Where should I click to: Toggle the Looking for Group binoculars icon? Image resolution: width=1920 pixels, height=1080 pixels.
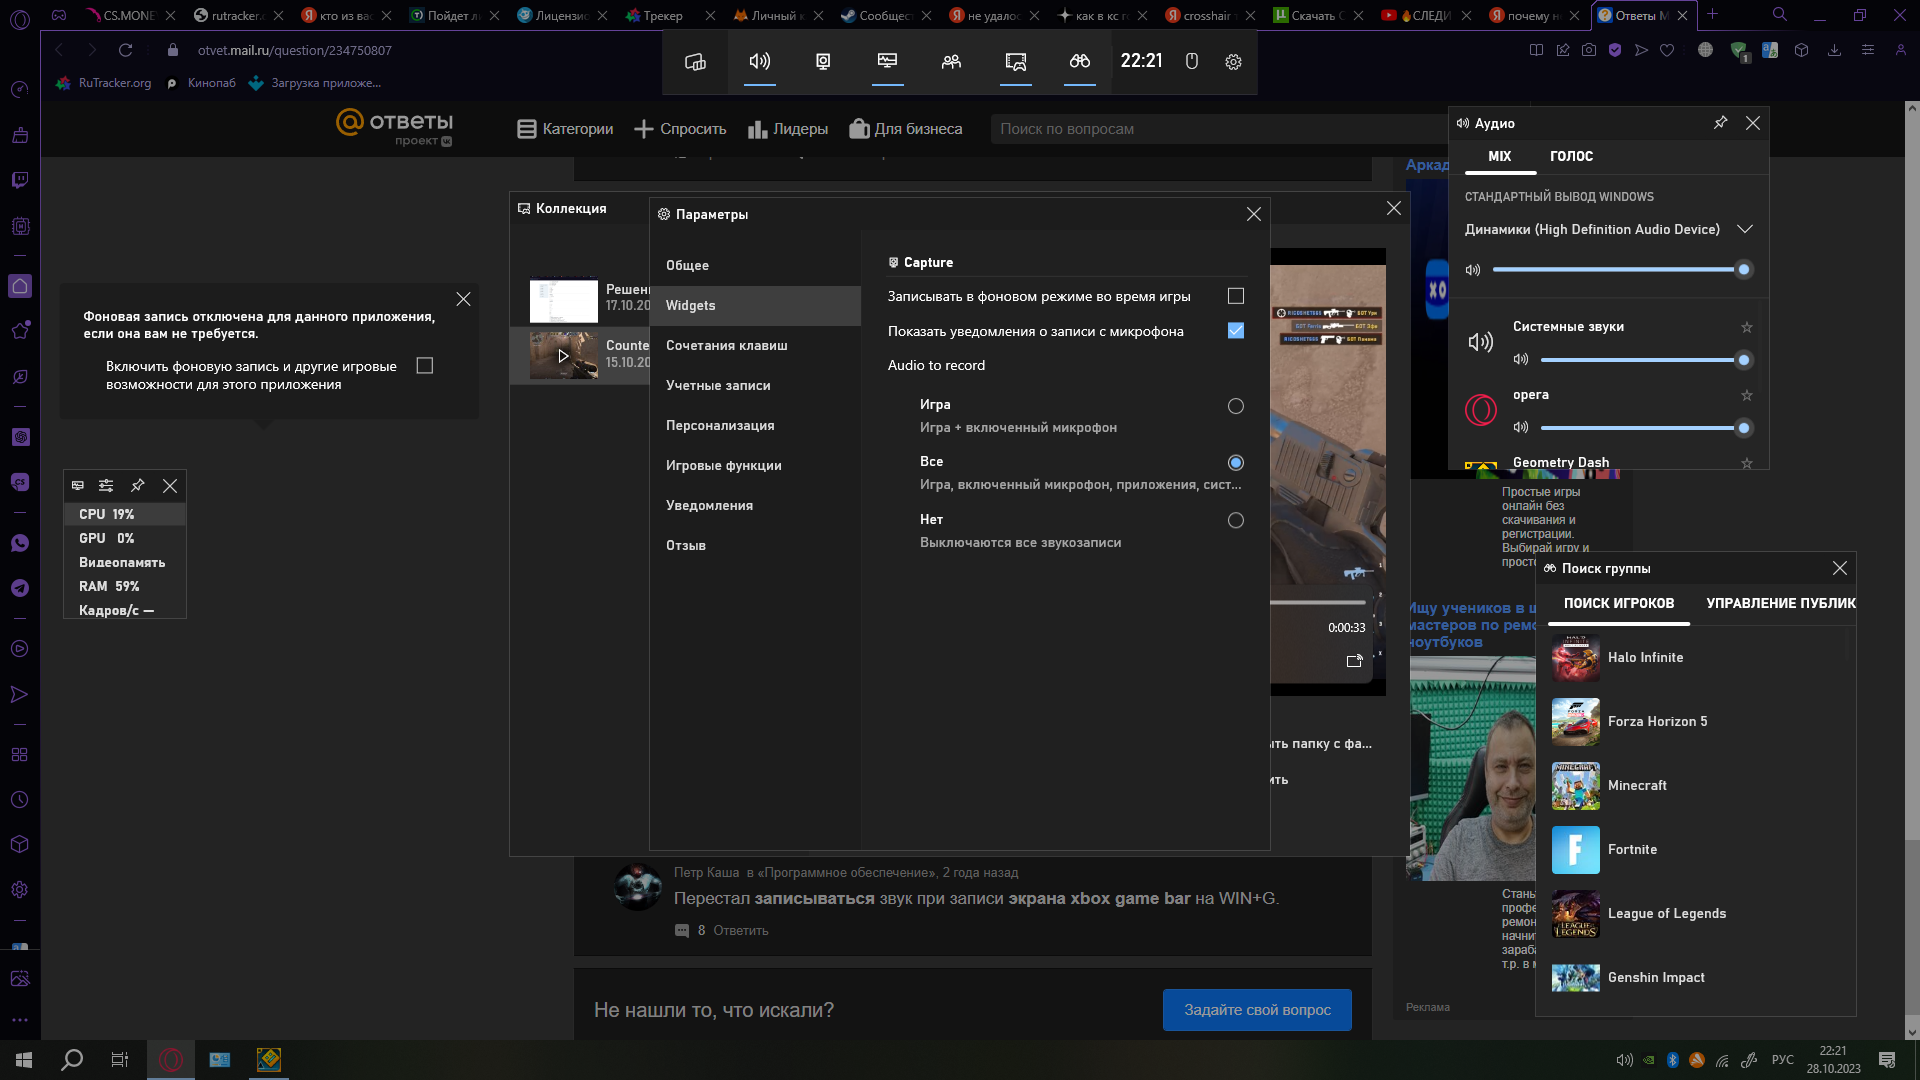(x=1080, y=62)
